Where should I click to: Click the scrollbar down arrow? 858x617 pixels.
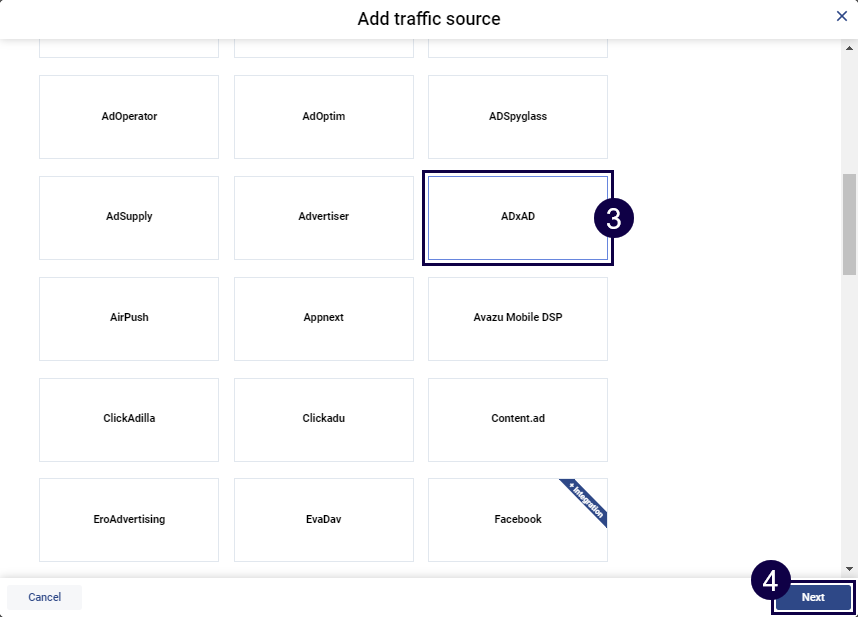(849, 567)
